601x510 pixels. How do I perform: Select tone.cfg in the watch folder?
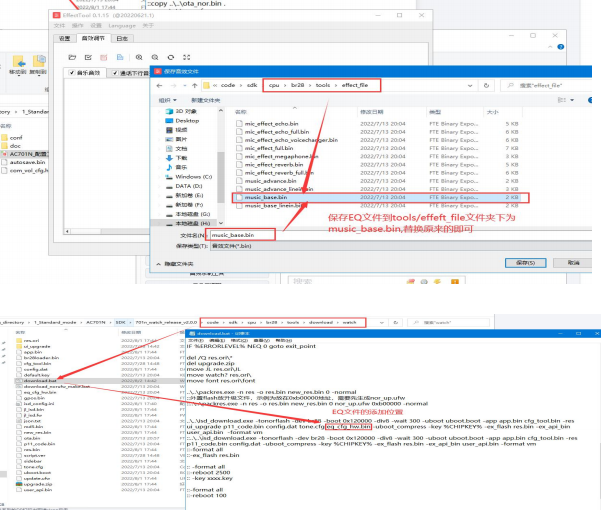(x=33, y=467)
